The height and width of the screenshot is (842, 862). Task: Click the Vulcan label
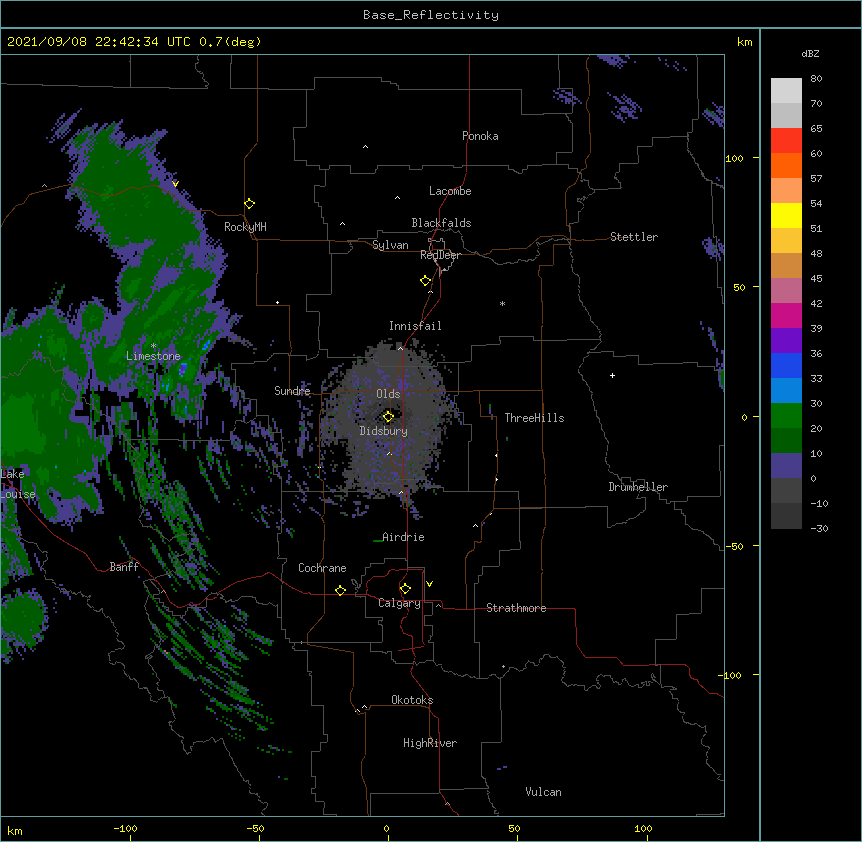pos(543,792)
